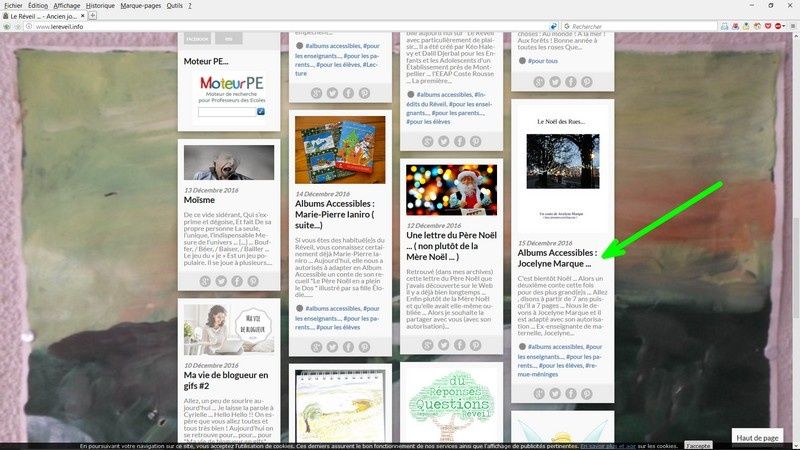Click the Rechercher search box in toolbar
This screenshot has width=800, height=450.
pyautogui.click(x=640, y=26)
